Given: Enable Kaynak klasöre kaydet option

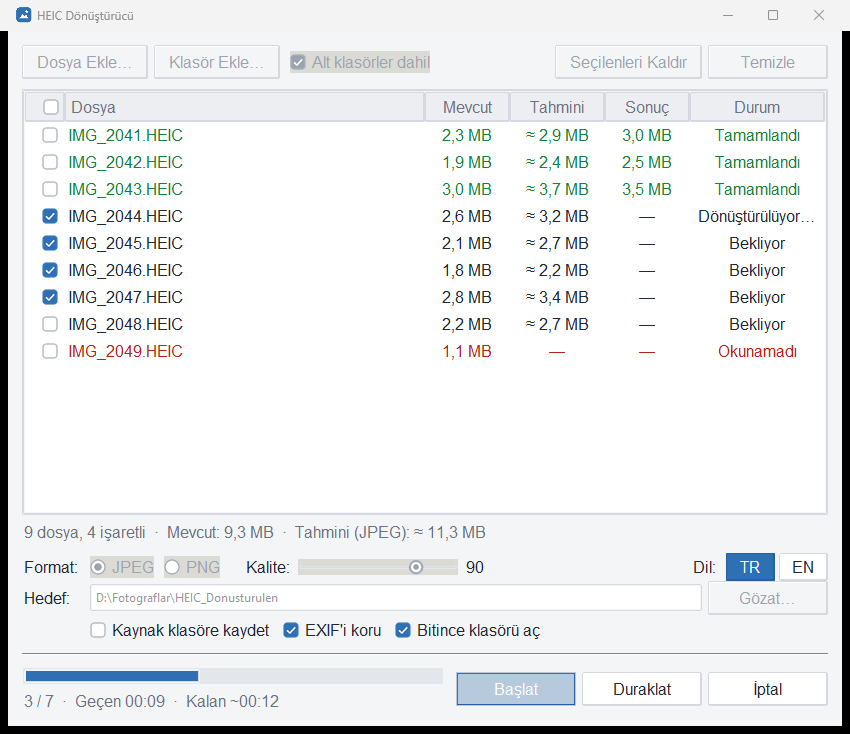Looking at the screenshot, I should 98,630.
